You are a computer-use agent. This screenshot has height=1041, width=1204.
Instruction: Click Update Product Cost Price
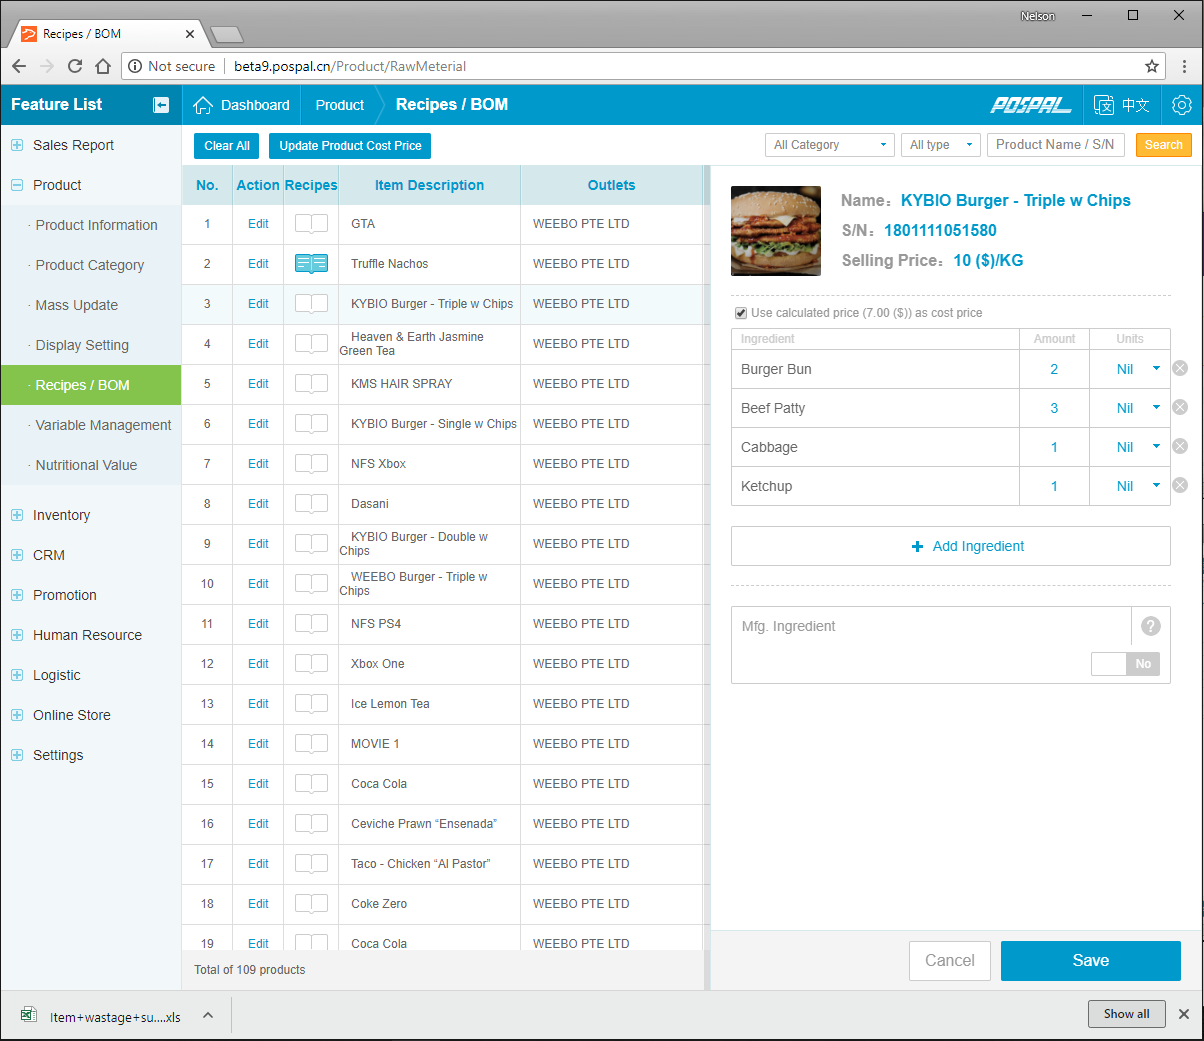pyautogui.click(x=350, y=146)
